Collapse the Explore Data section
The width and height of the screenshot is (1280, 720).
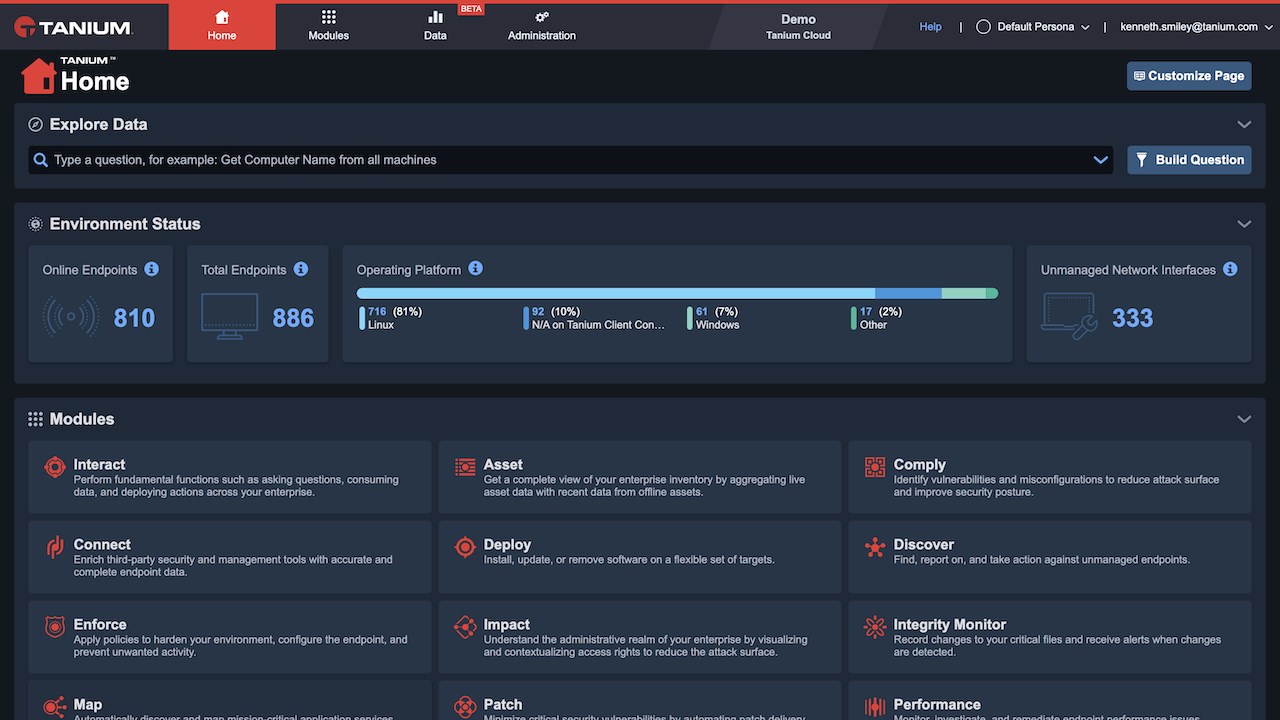[1244, 125]
